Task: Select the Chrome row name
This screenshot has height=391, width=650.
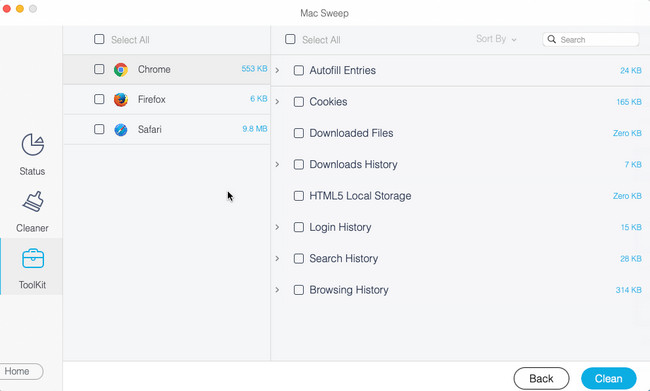Action: [154, 69]
